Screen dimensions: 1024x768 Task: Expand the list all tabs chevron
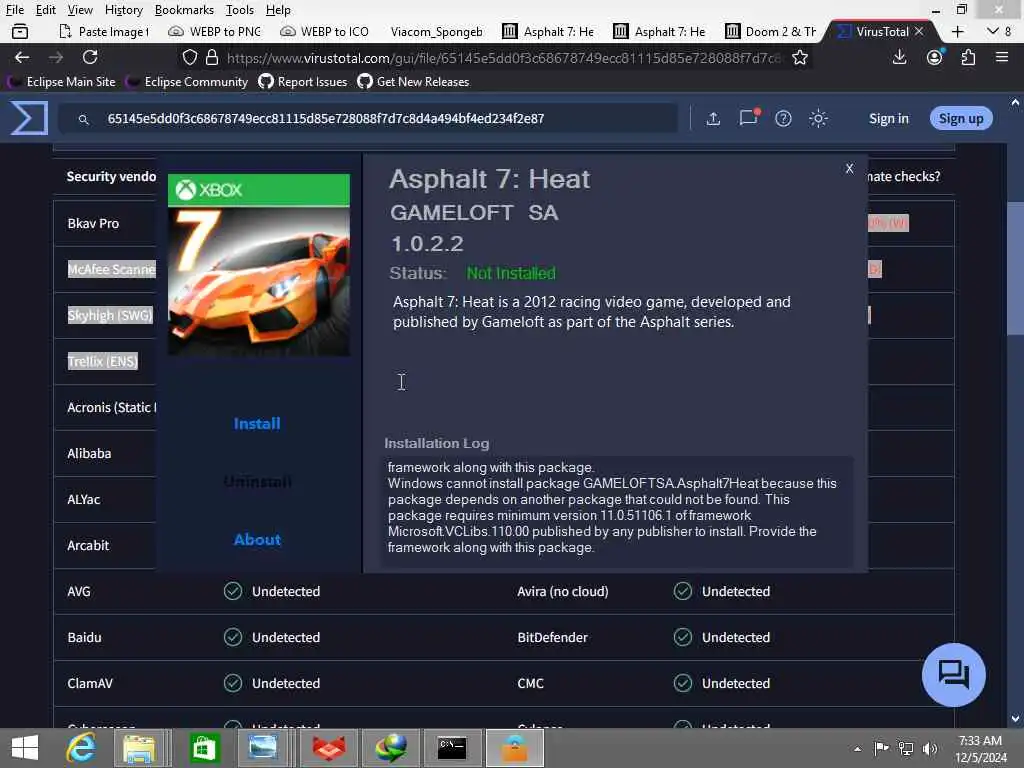tap(993, 31)
